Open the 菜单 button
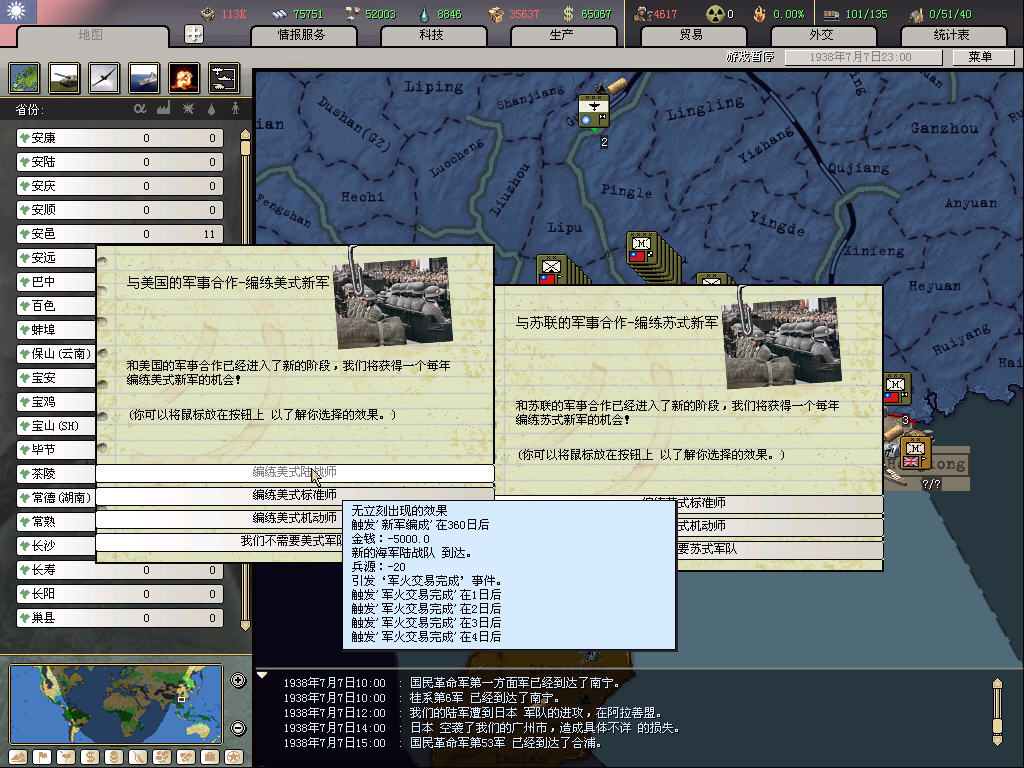The image size is (1024, 768). [x=979, y=57]
